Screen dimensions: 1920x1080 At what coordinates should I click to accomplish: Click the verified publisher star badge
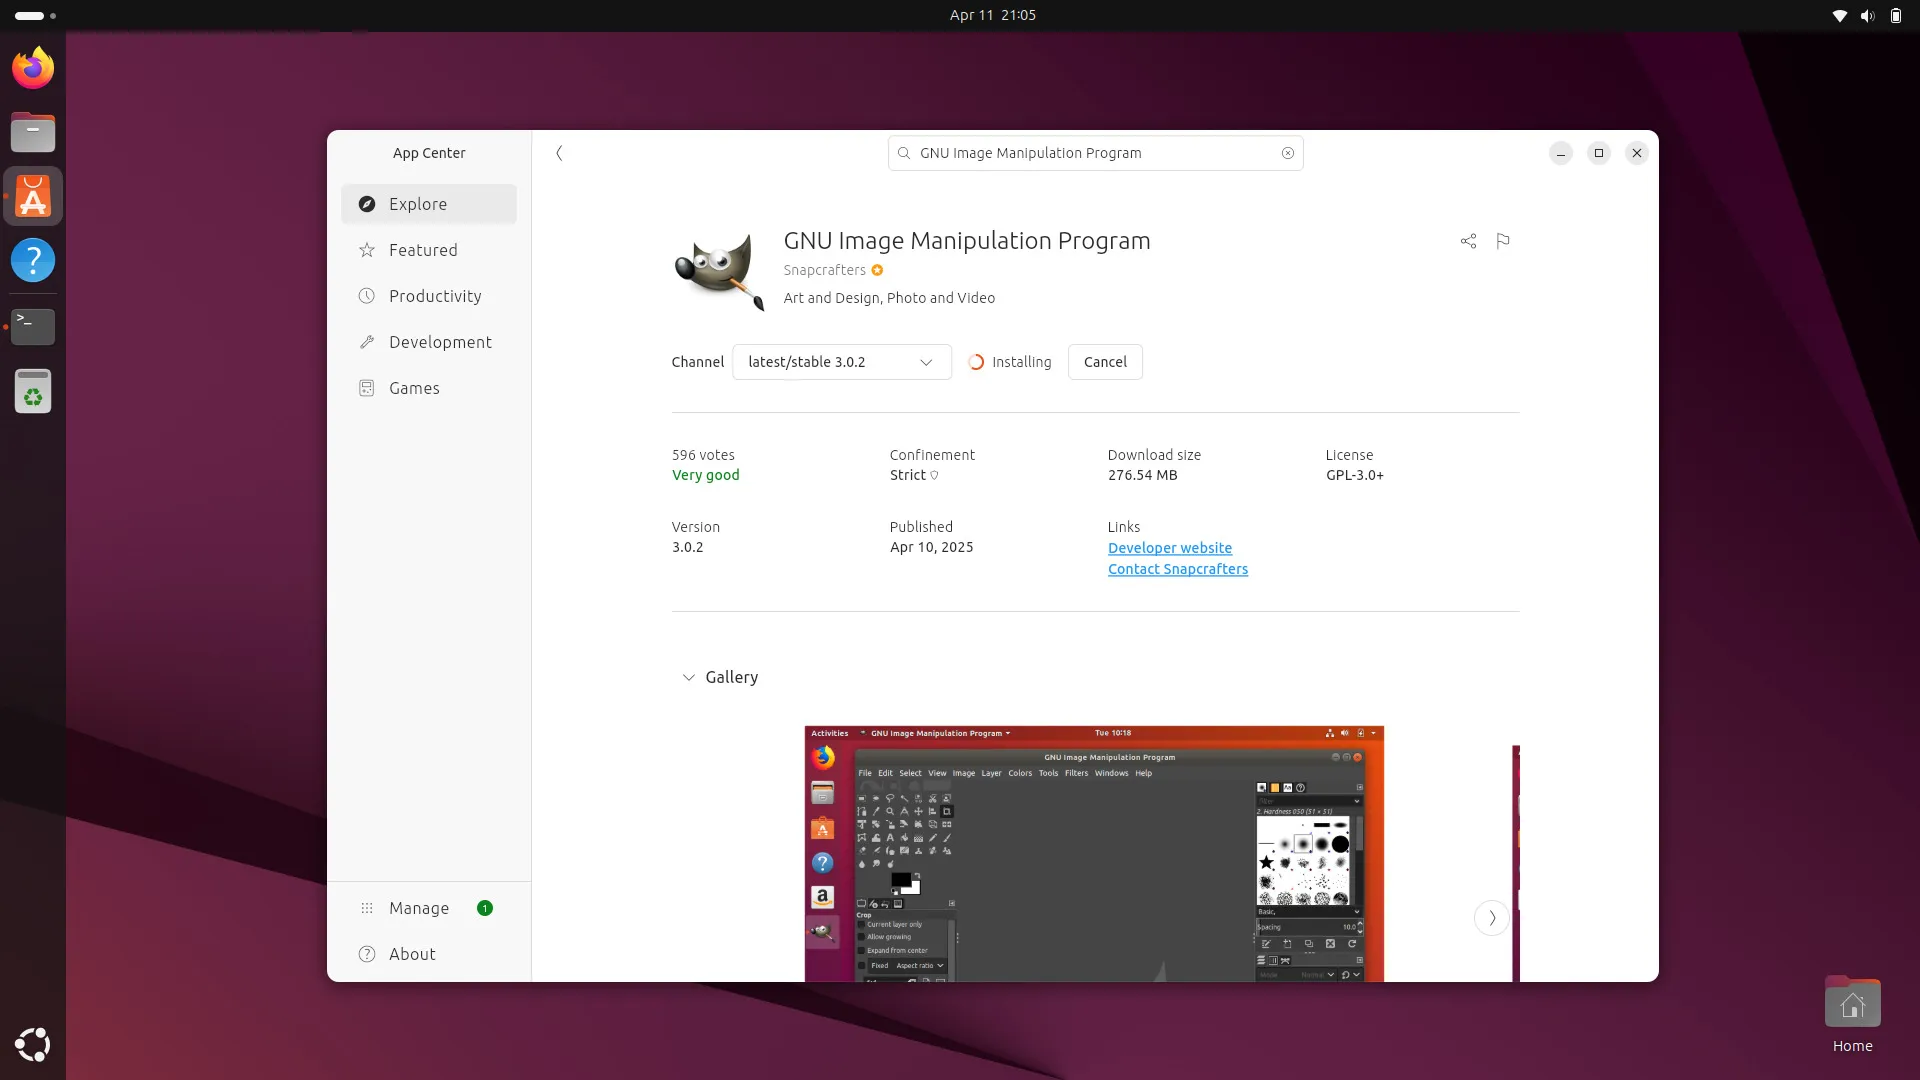coord(877,270)
